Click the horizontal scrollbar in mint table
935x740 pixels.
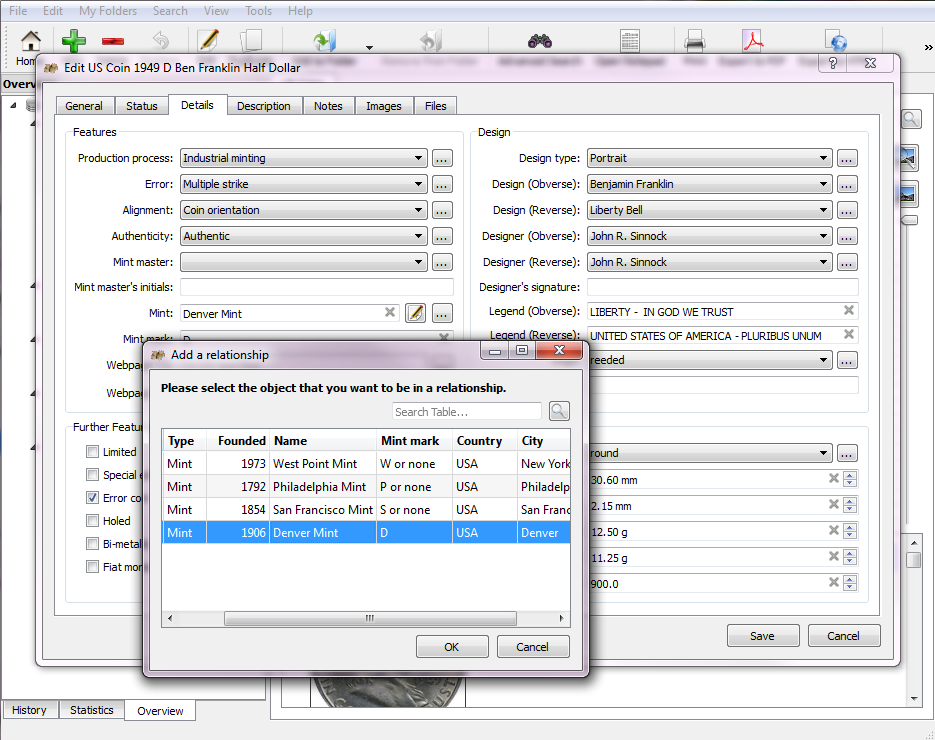(370, 618)
